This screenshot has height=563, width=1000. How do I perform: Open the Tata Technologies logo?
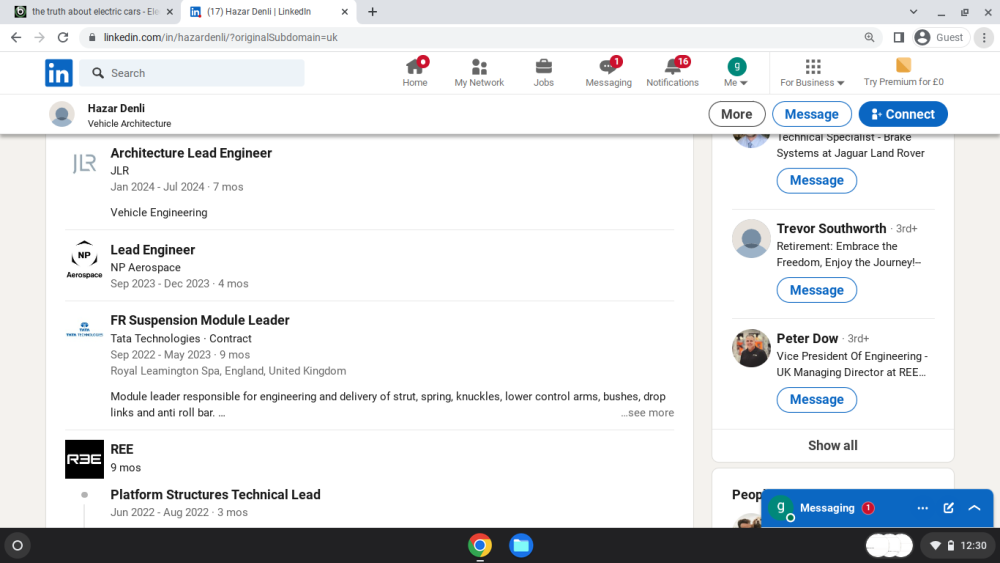pyautogui.click(x=84, y=330)
